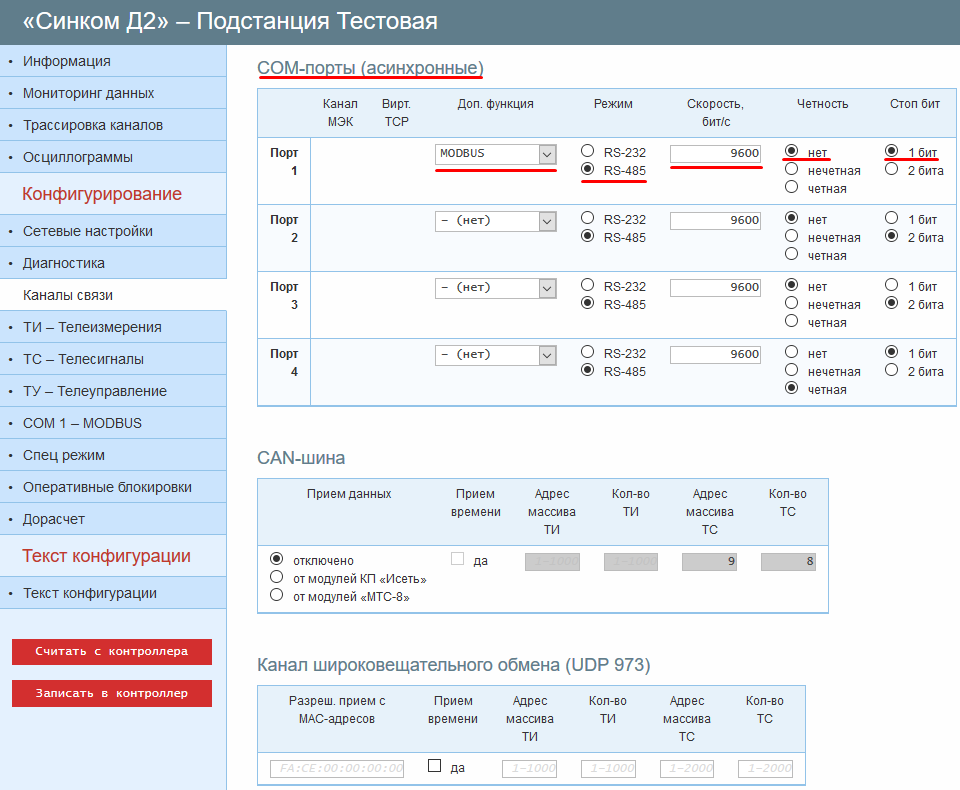Set Port 2 stop bits to 1 бит
Image resolution: width=960 pixels, height=790 pixels.
click(x=892, y=219)
